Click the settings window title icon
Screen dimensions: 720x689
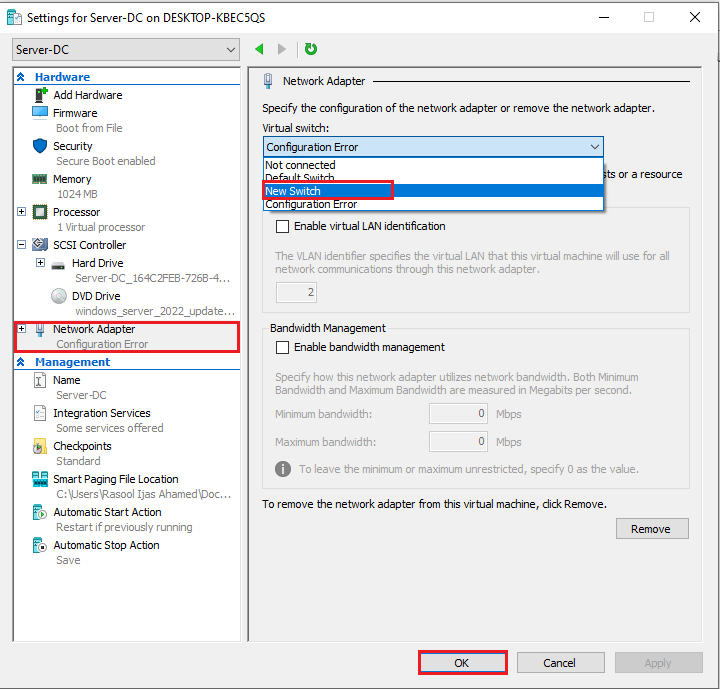(x=14, y=17)
